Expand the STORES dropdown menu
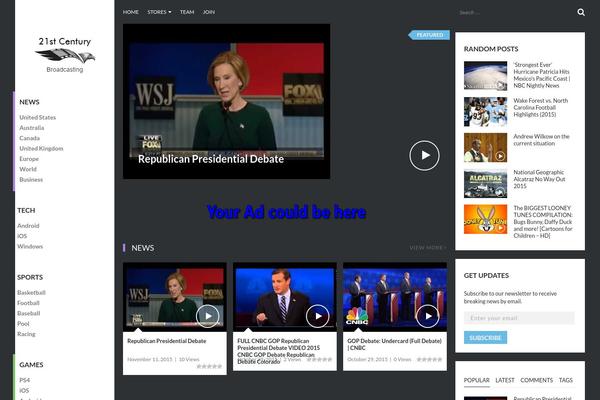The image size is (600, 400). coord(159,12)
